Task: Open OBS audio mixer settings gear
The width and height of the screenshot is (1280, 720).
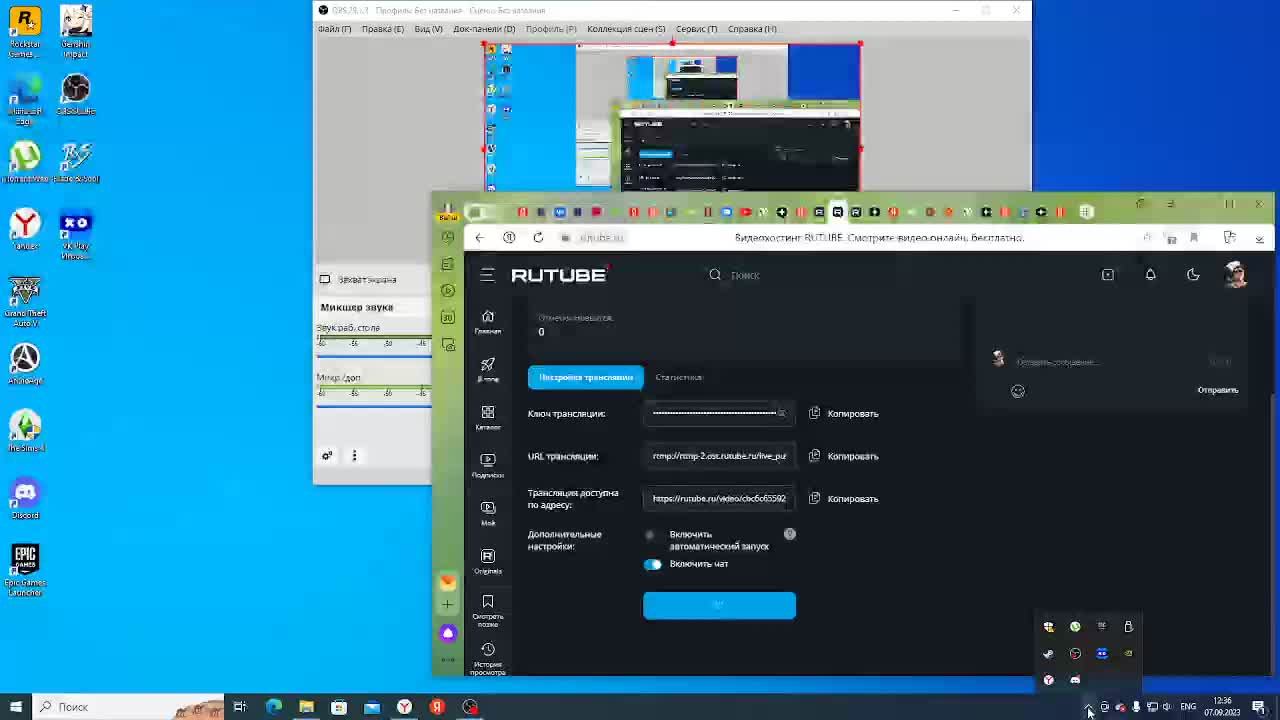Action: [x=327, y=456]
